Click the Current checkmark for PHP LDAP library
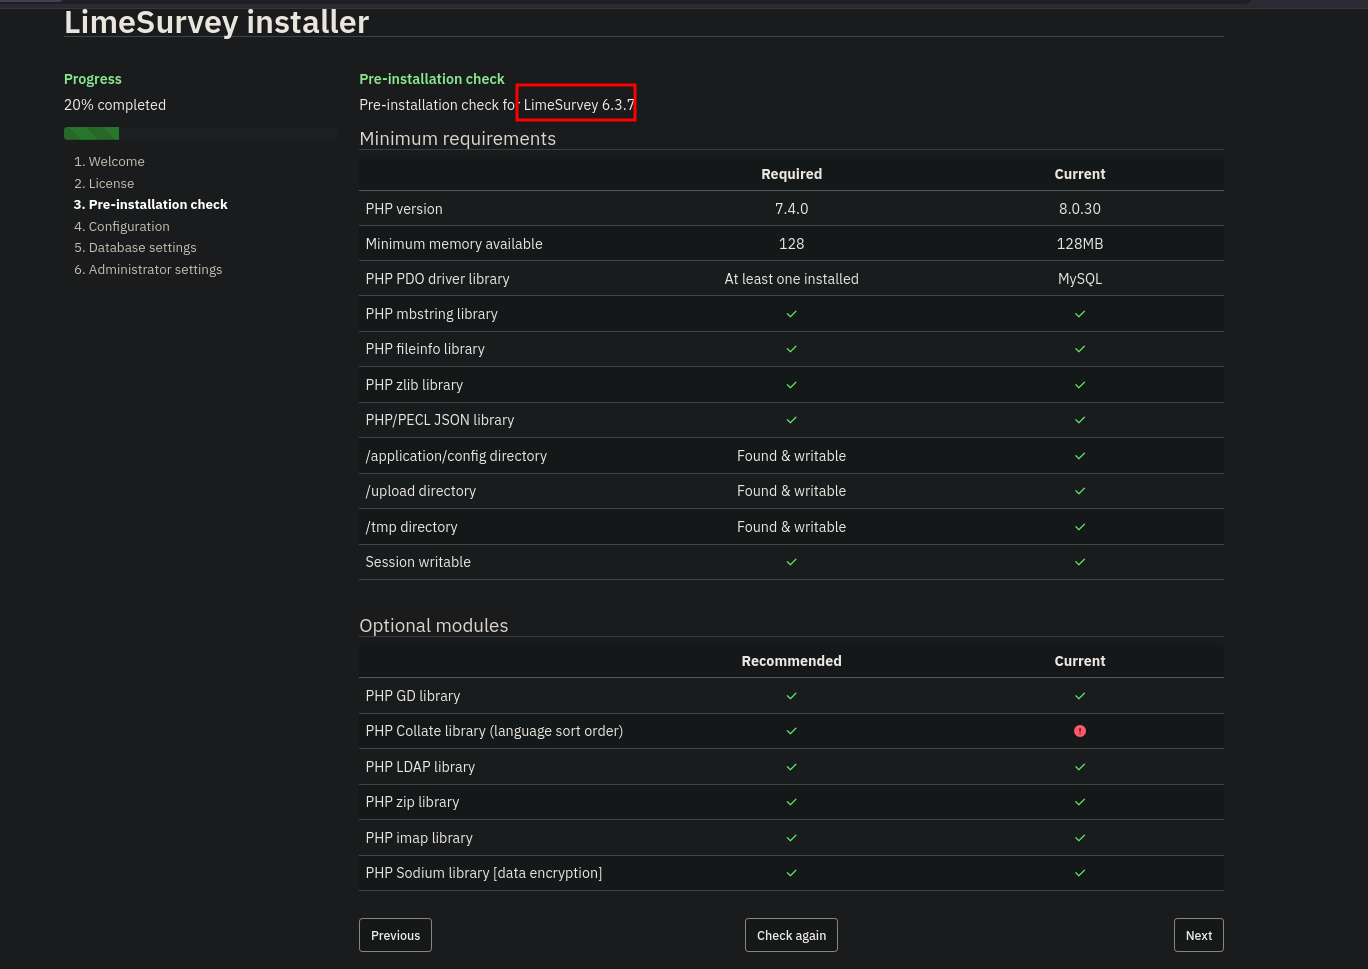Image resolution: width=1368 pixels, height=969 pixels. pyautogui.click(x=1080, y=767)
